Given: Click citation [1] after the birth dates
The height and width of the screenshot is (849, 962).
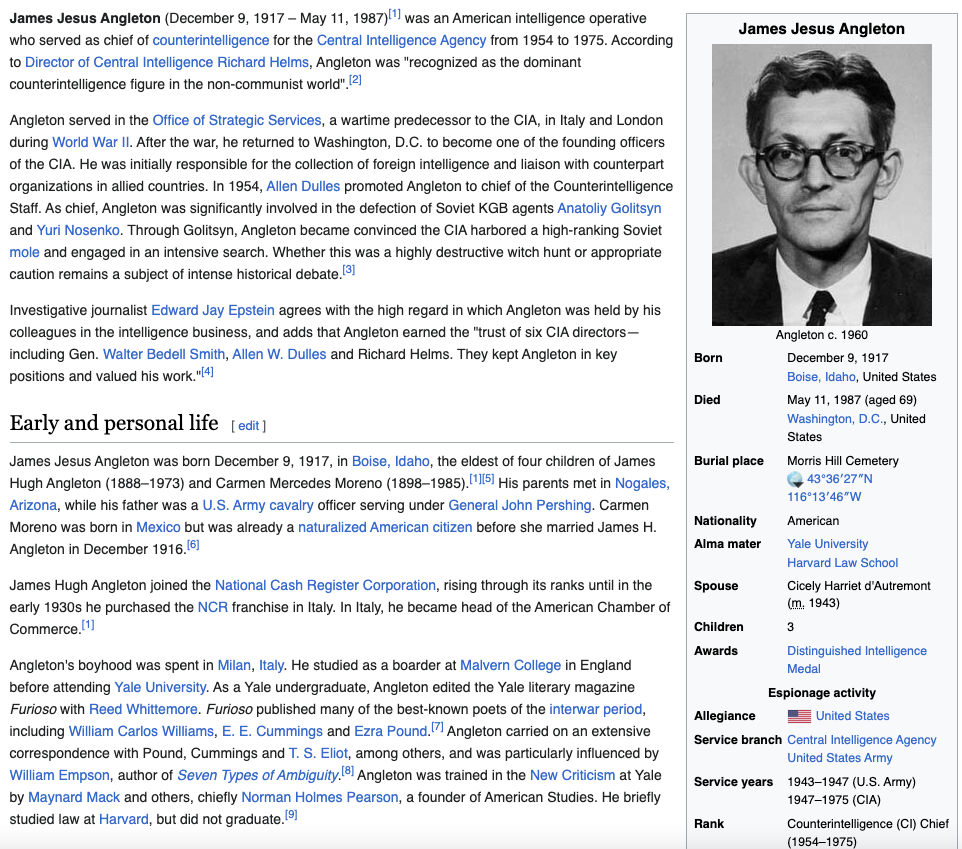Looking at the screenshot, I should (394, 13).
